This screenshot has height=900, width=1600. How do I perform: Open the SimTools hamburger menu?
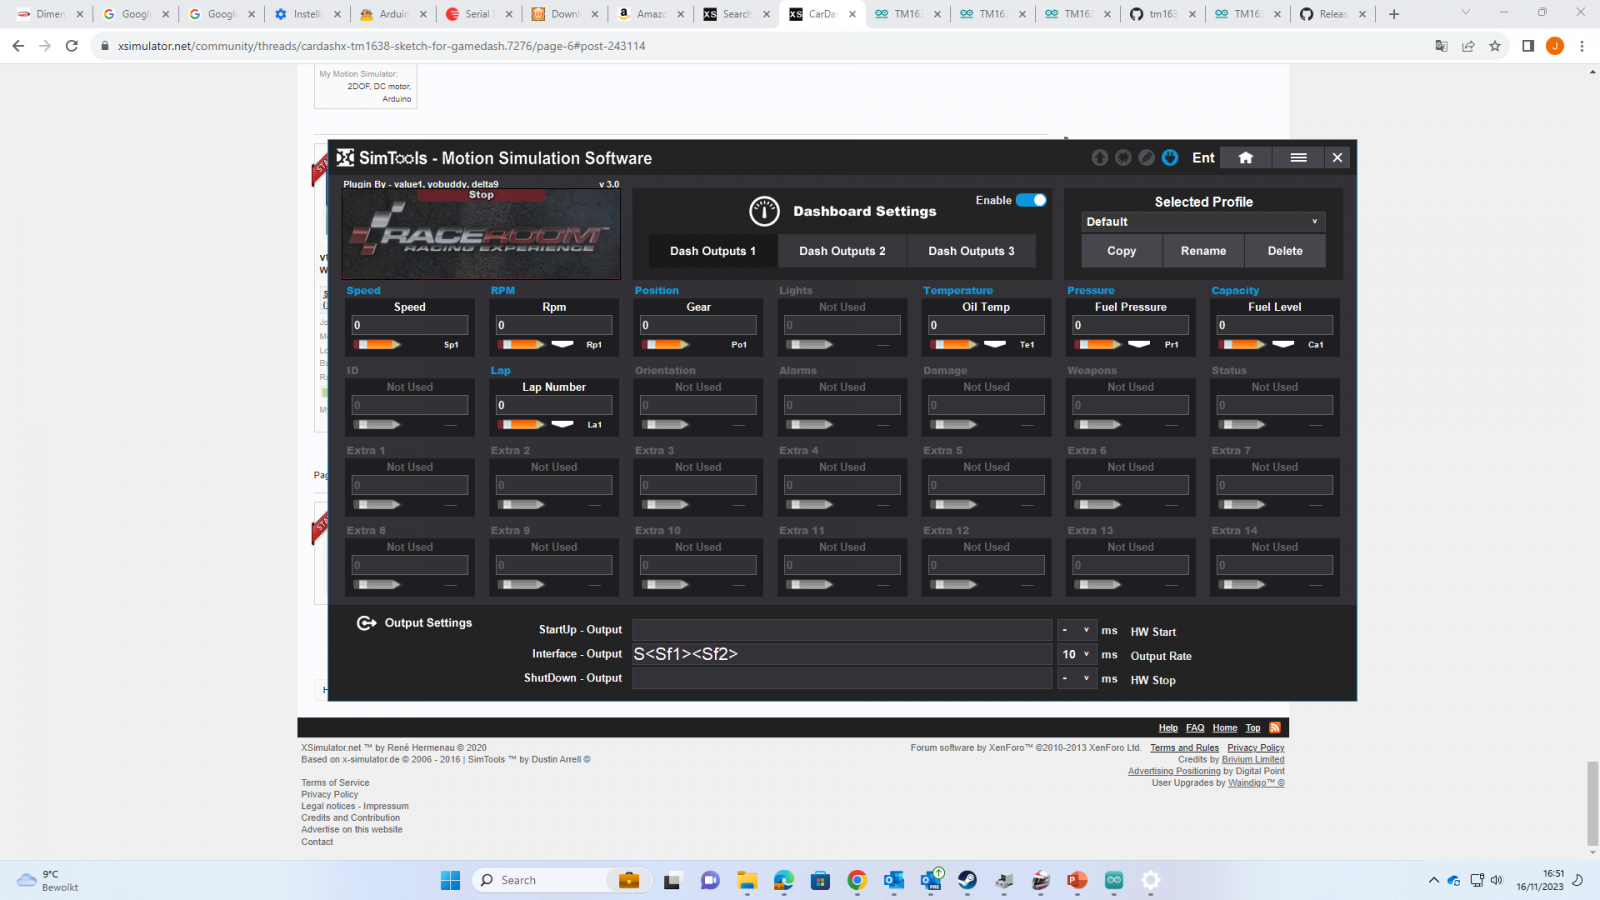[x=1298, y=158]
